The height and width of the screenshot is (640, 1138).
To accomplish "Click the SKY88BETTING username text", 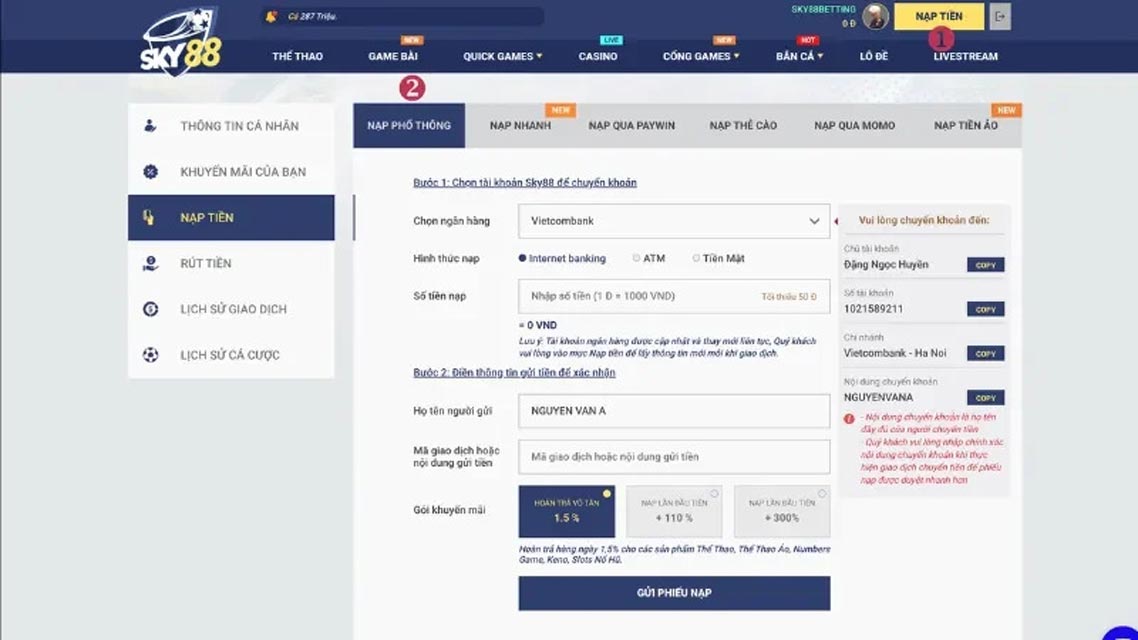I will (x=823, y=9).
